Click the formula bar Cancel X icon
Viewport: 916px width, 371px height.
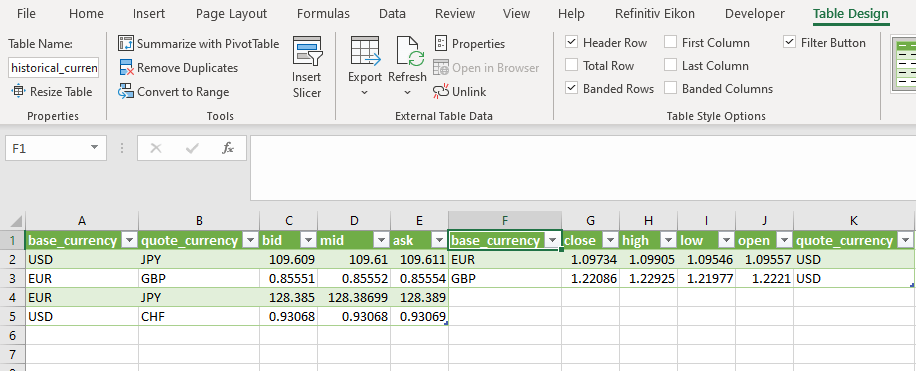coord(155,148)
